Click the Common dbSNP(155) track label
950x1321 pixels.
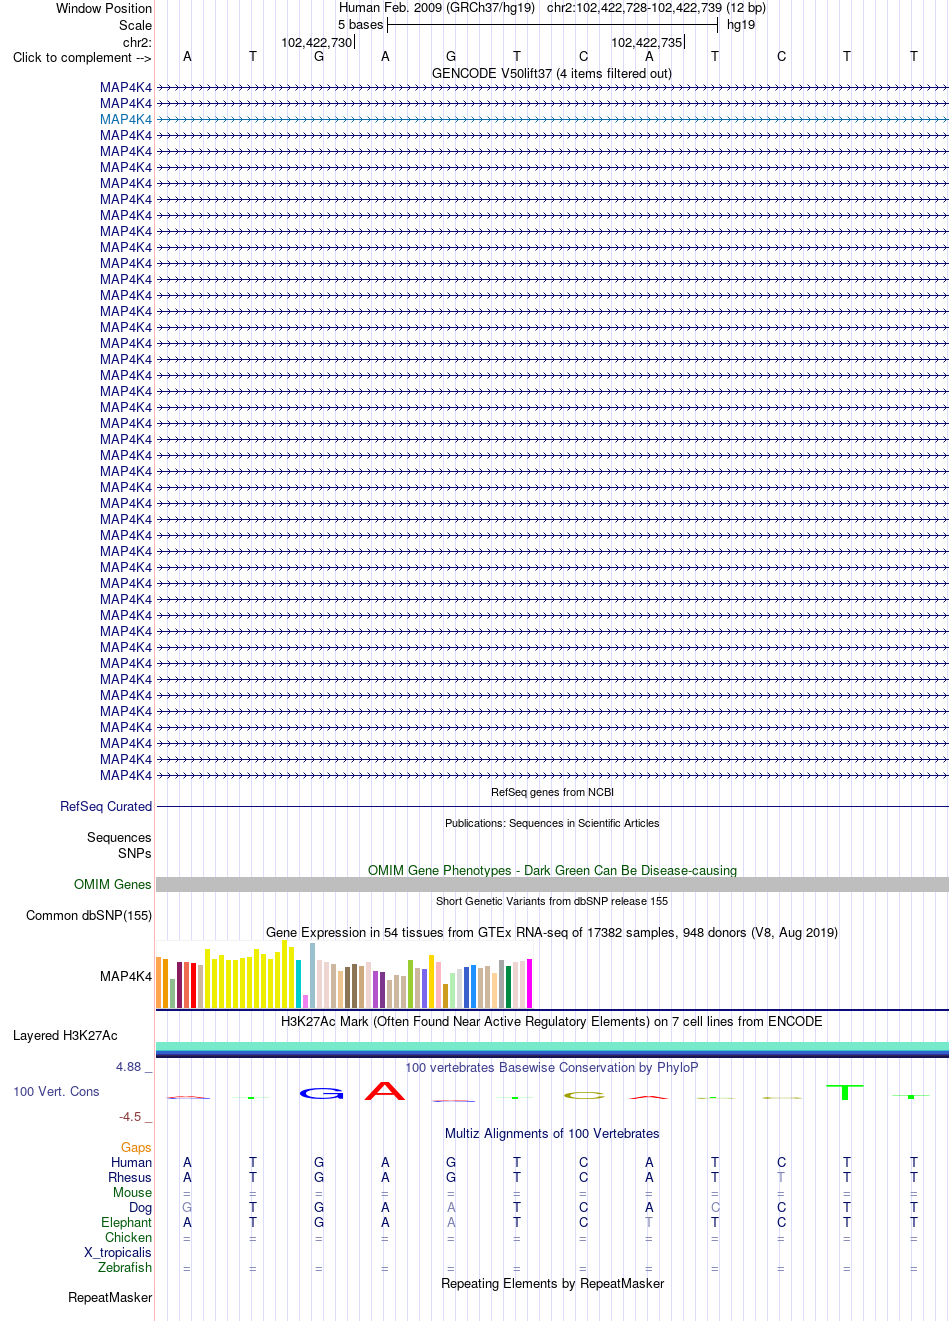click(89, 915)
